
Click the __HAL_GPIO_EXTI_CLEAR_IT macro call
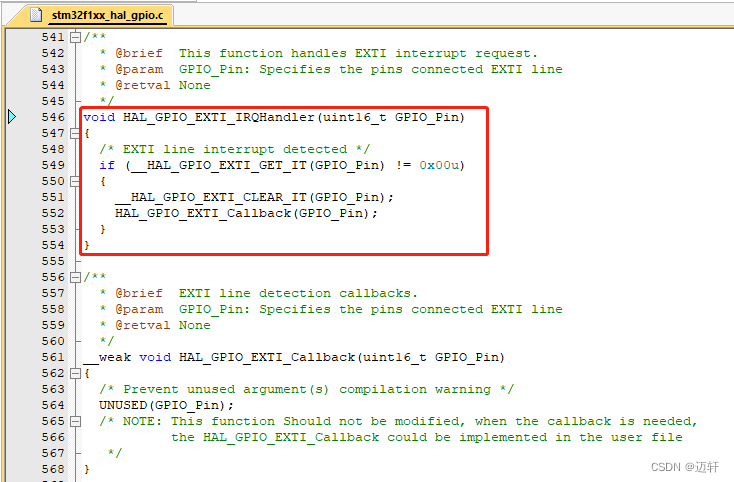click(211, 197)
